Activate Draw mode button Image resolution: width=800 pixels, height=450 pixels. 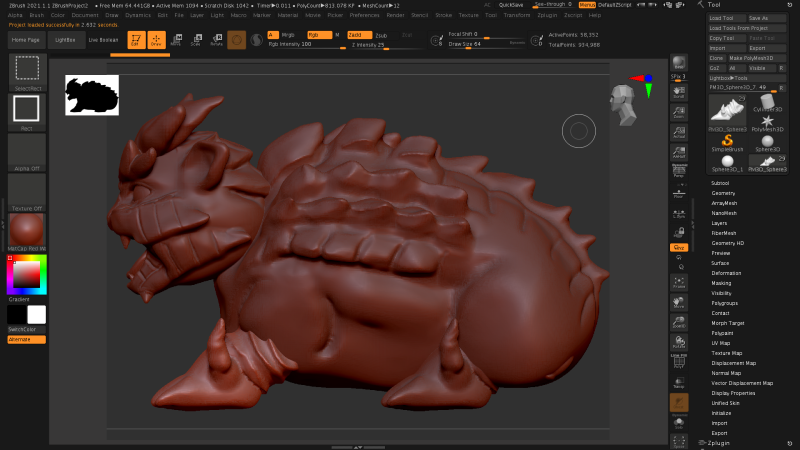click(x=155, y=40)
